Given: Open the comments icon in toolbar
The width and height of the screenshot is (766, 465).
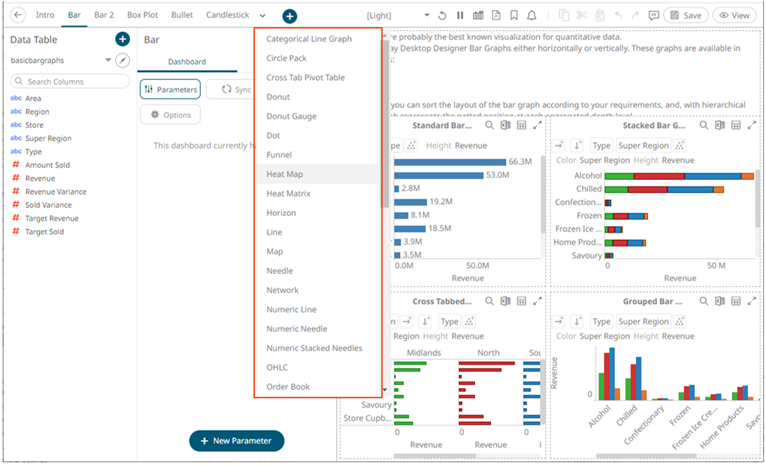Looking at the screenshot, I should point(653,16).
